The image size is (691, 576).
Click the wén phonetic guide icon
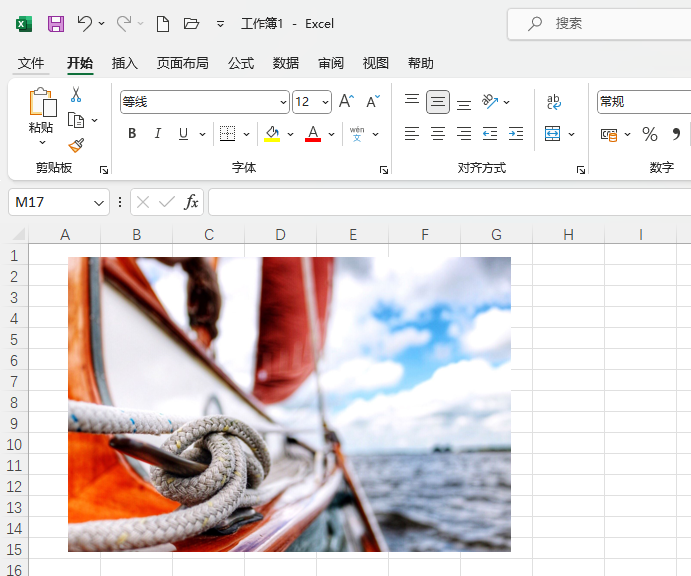point(357,134)
